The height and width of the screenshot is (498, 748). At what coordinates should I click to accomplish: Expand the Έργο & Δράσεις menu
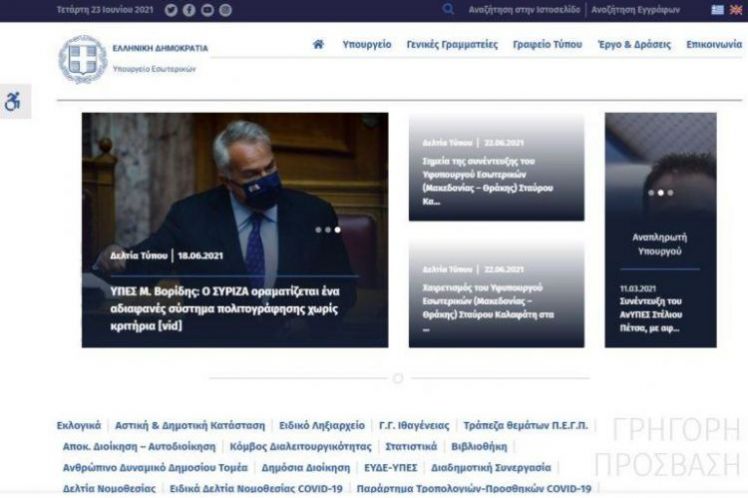tap(634, 45)
